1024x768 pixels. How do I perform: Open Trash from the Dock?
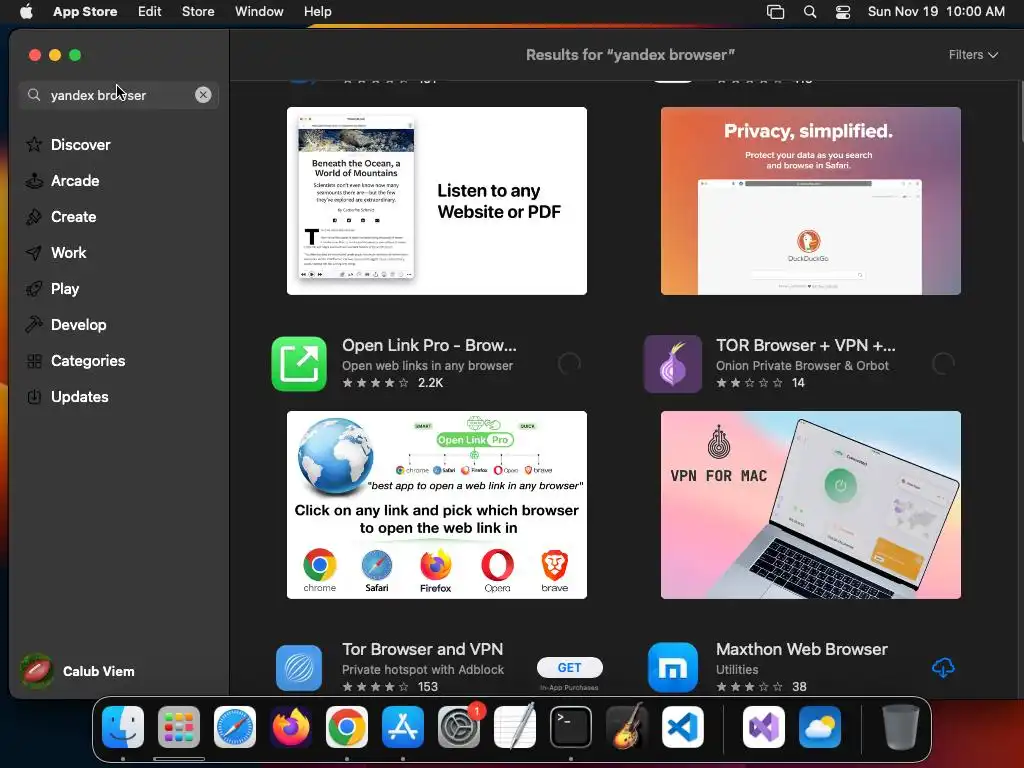pyautogui.click(x=901, y=727)
